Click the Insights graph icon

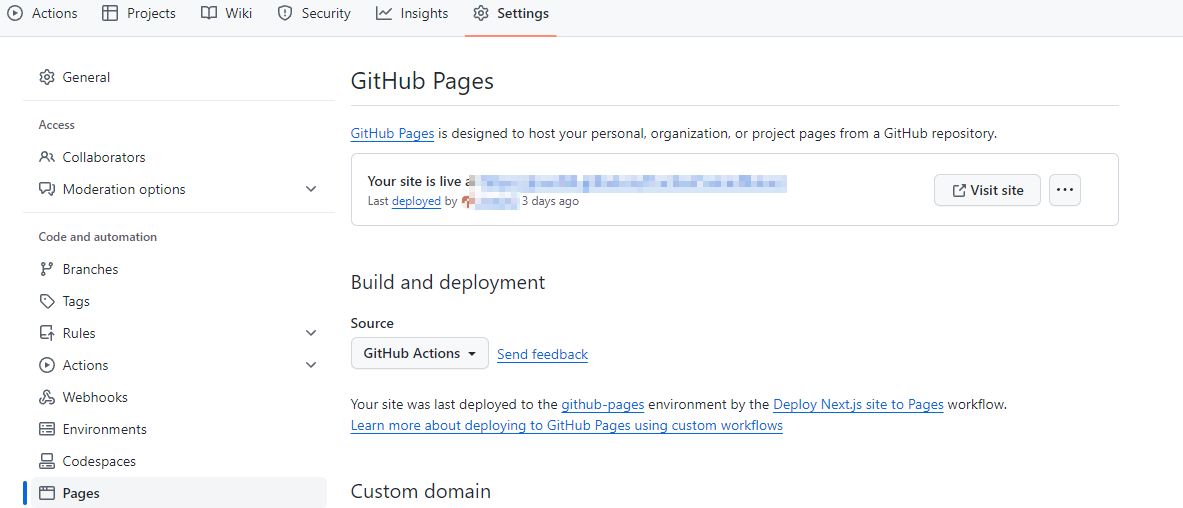pos(384,14)
